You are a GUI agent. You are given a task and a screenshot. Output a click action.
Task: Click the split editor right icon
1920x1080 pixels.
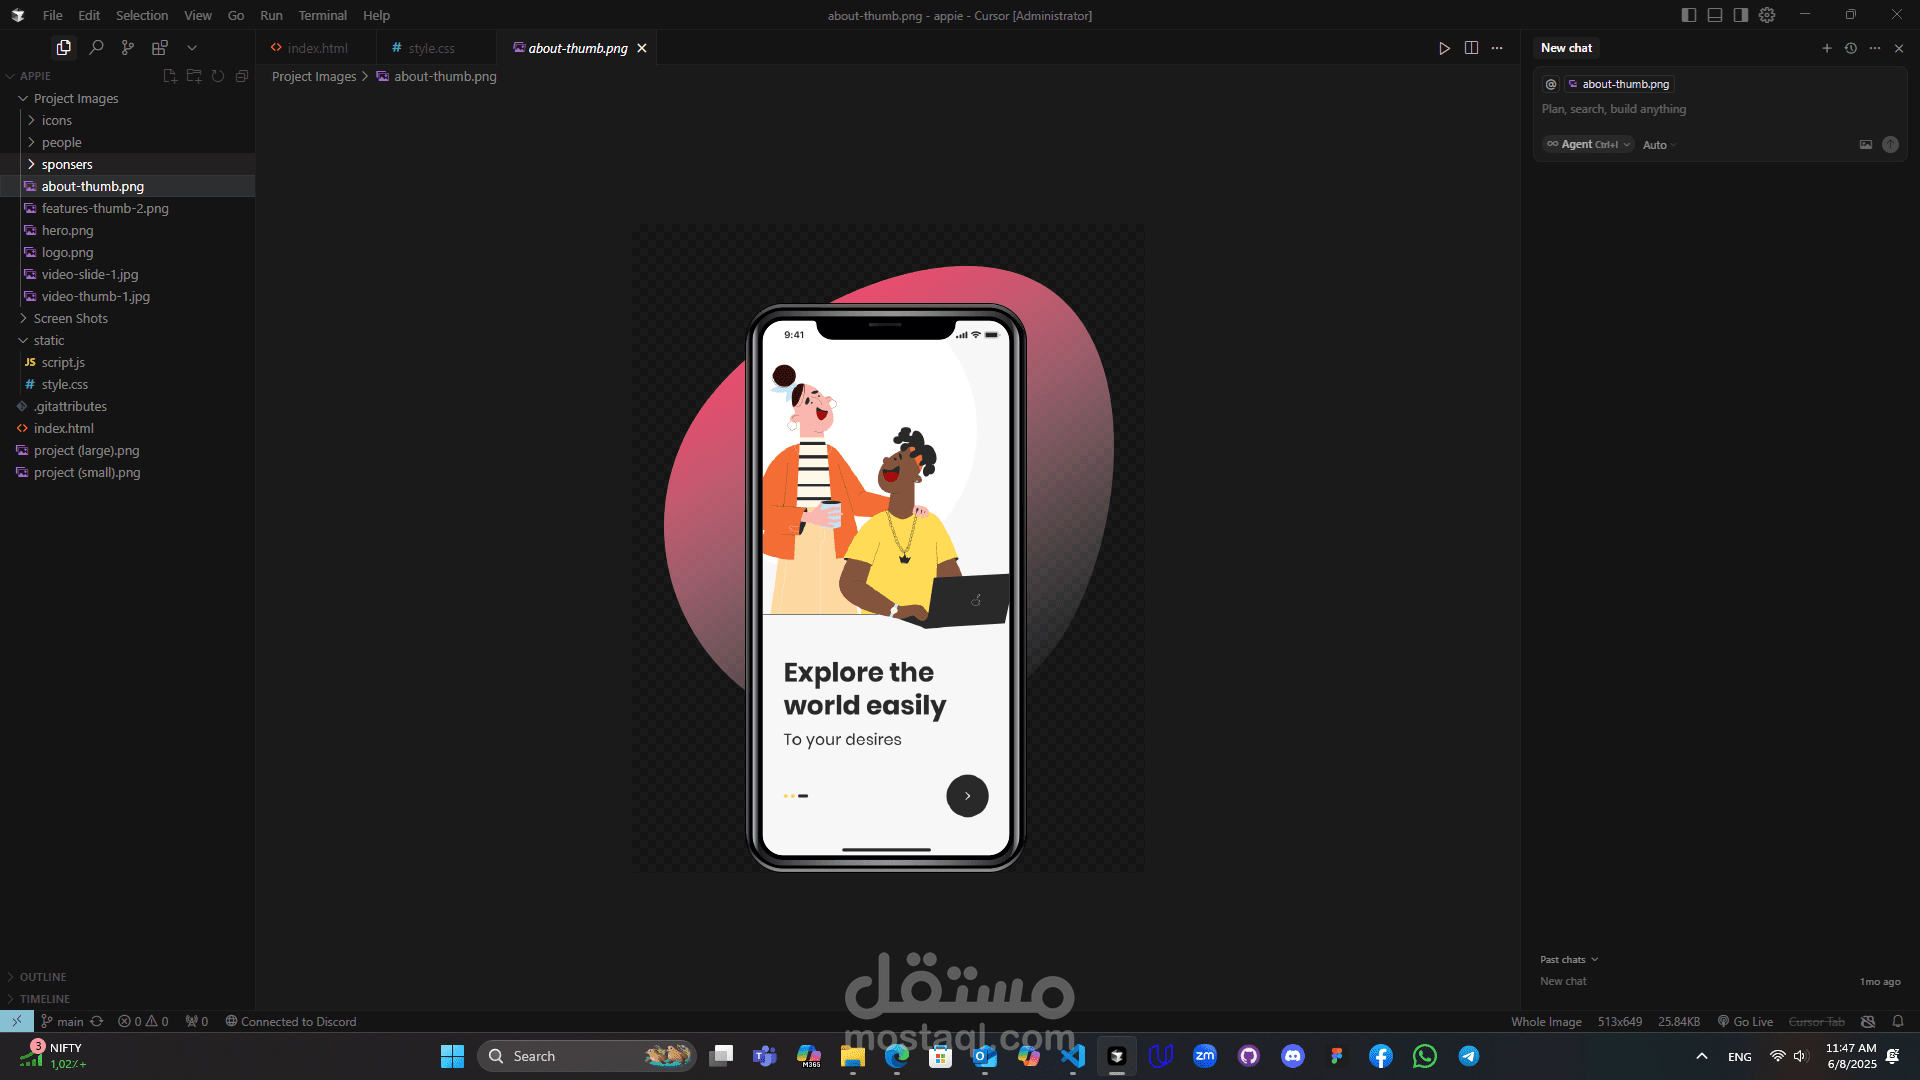1471,48
